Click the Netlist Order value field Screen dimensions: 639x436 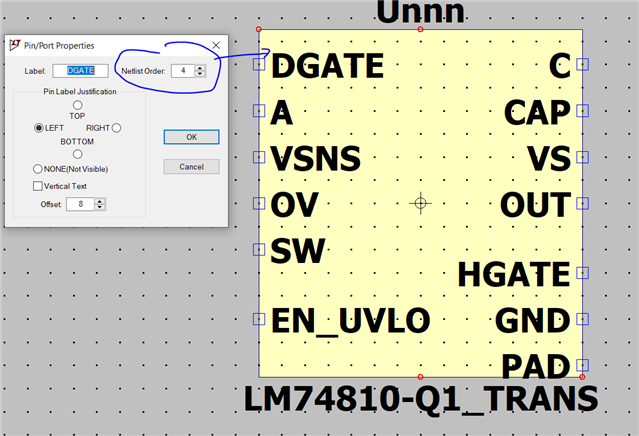(x=183, y=70)
